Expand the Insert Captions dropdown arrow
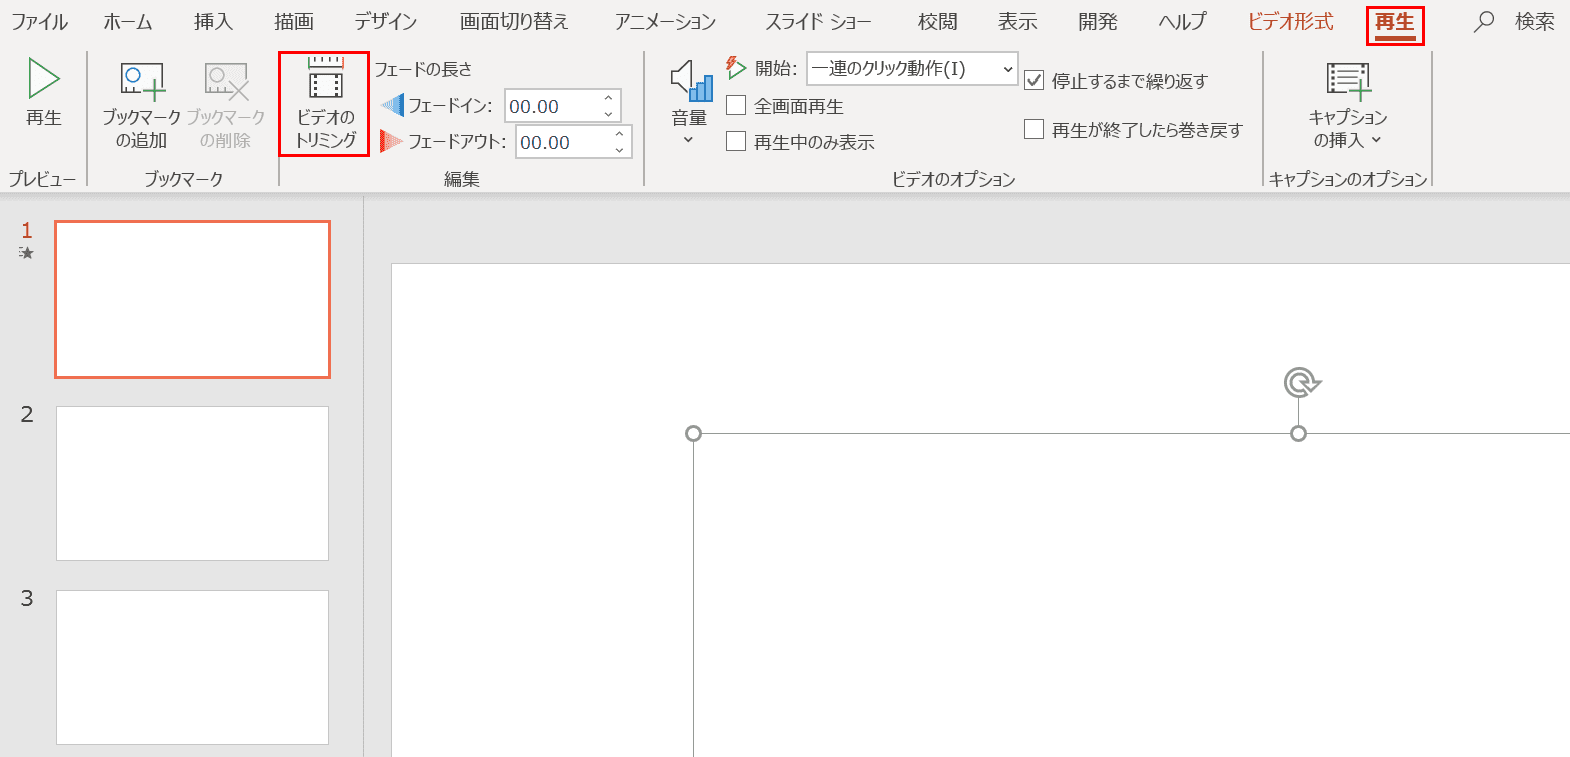Screen dimensions: 1570x757 click(x=1376, y=140)
